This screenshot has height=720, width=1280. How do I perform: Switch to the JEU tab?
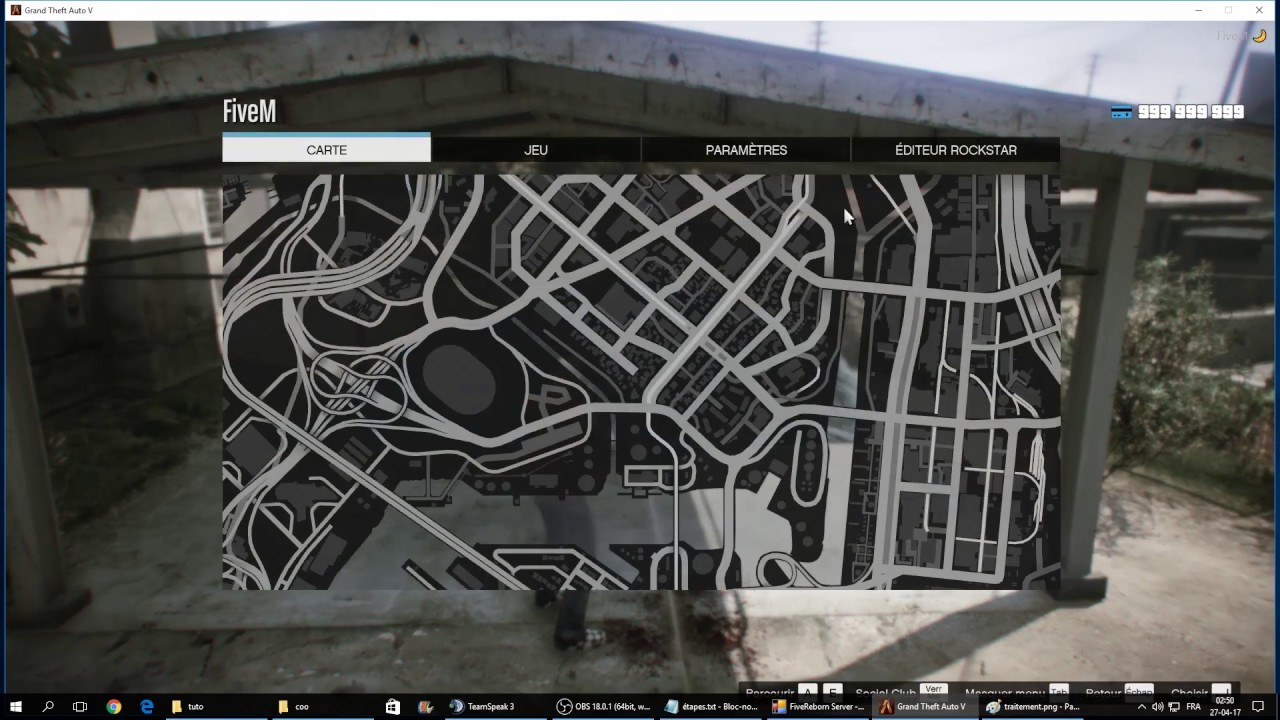tap(536, 149)
